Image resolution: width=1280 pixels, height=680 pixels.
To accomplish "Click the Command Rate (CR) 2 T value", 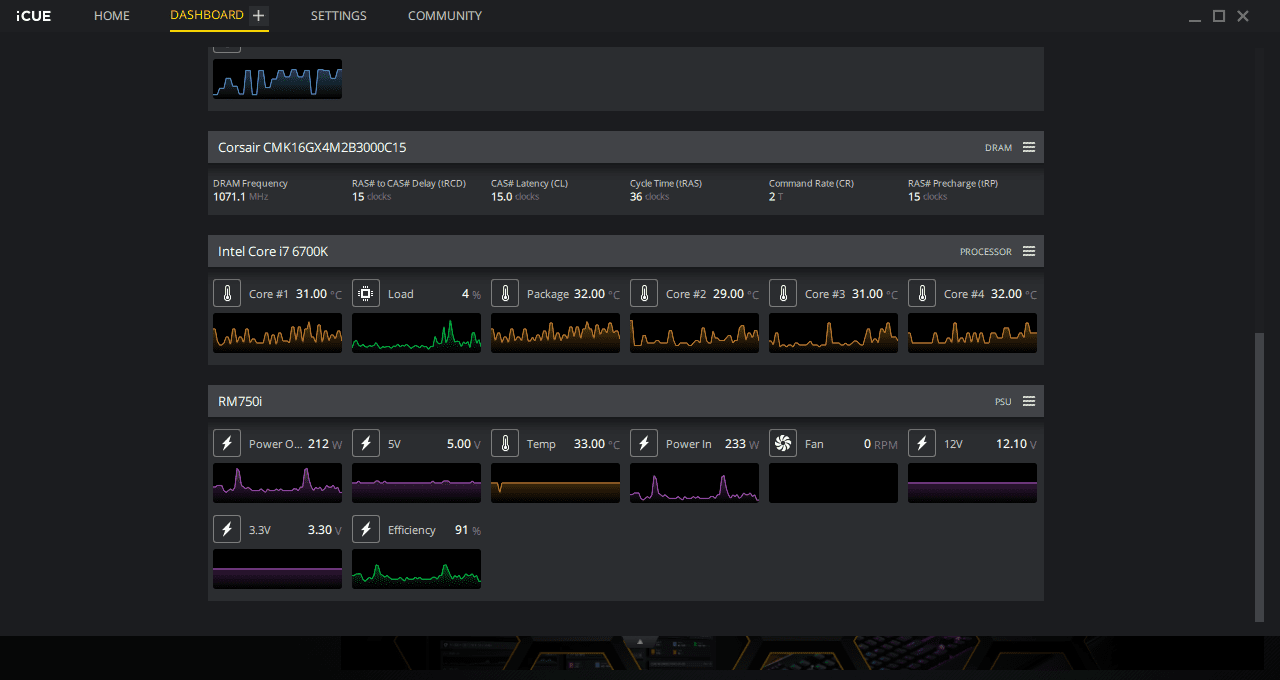I will click(x=776, y=197).
